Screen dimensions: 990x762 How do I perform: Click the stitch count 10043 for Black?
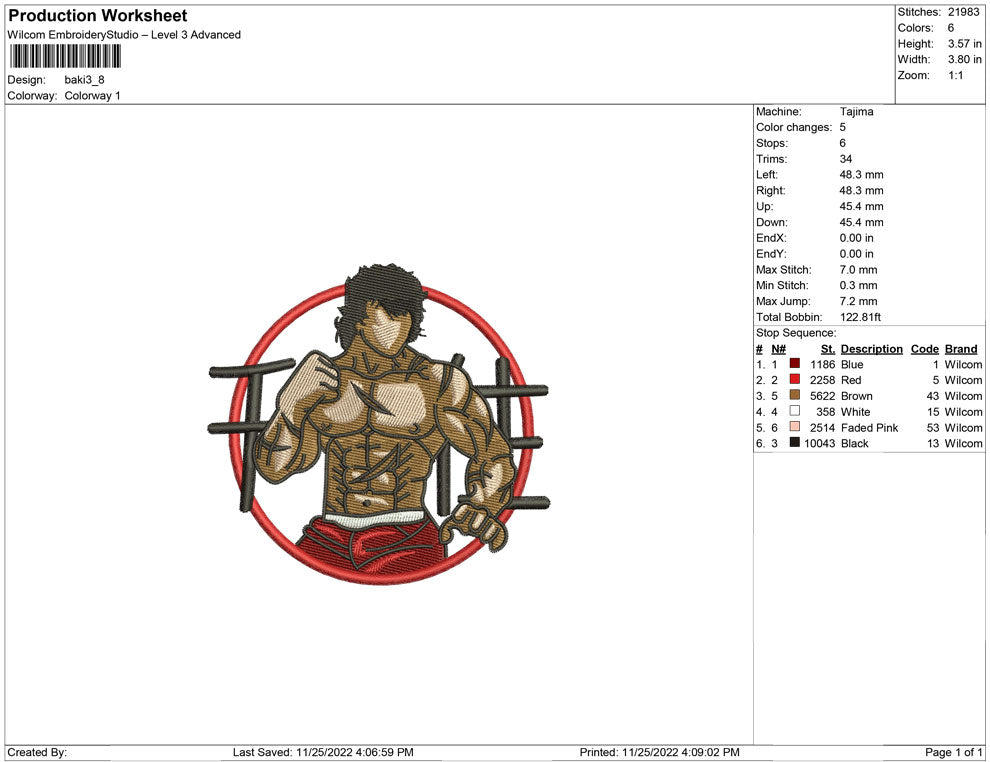pyautogui.click(x=820, y=443)
